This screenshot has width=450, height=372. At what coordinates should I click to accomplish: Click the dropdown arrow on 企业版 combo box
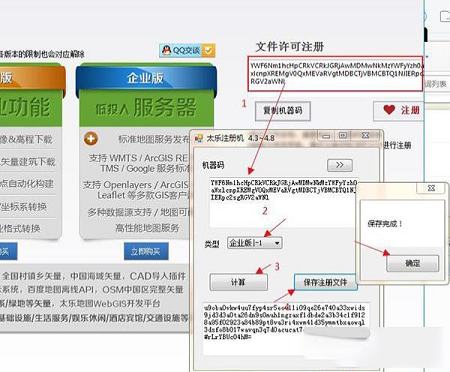[277, 243]
